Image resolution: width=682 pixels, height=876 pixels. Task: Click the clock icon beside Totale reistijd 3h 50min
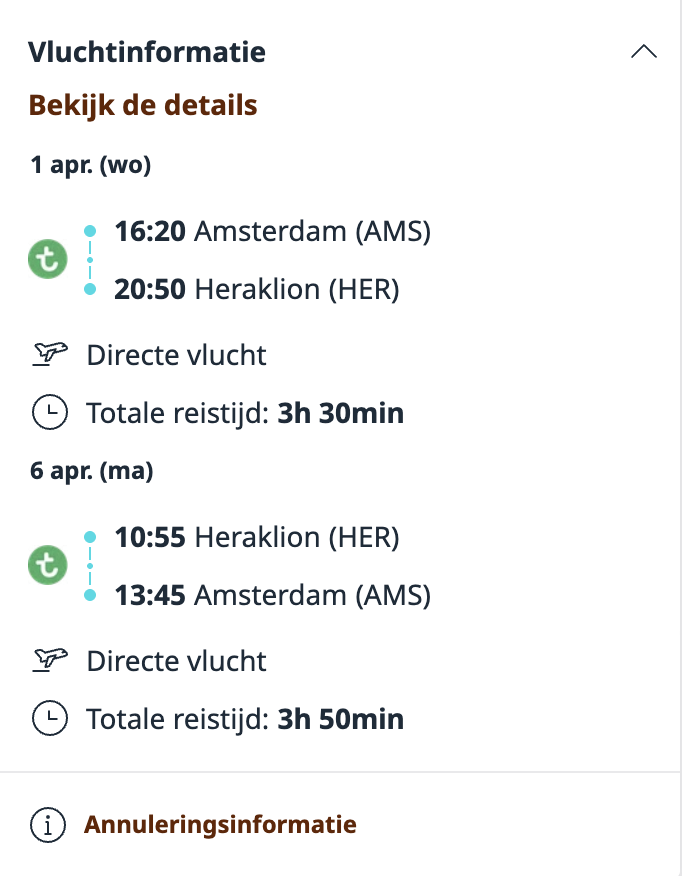48,718
